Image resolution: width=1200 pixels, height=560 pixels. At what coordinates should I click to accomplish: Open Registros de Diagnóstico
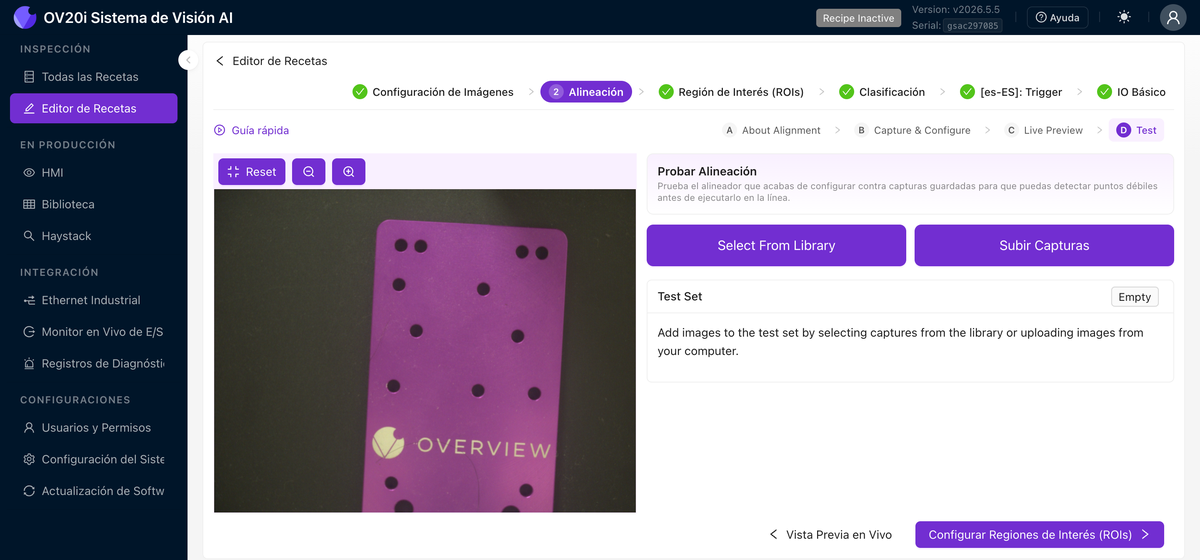[x=94, y=364]
